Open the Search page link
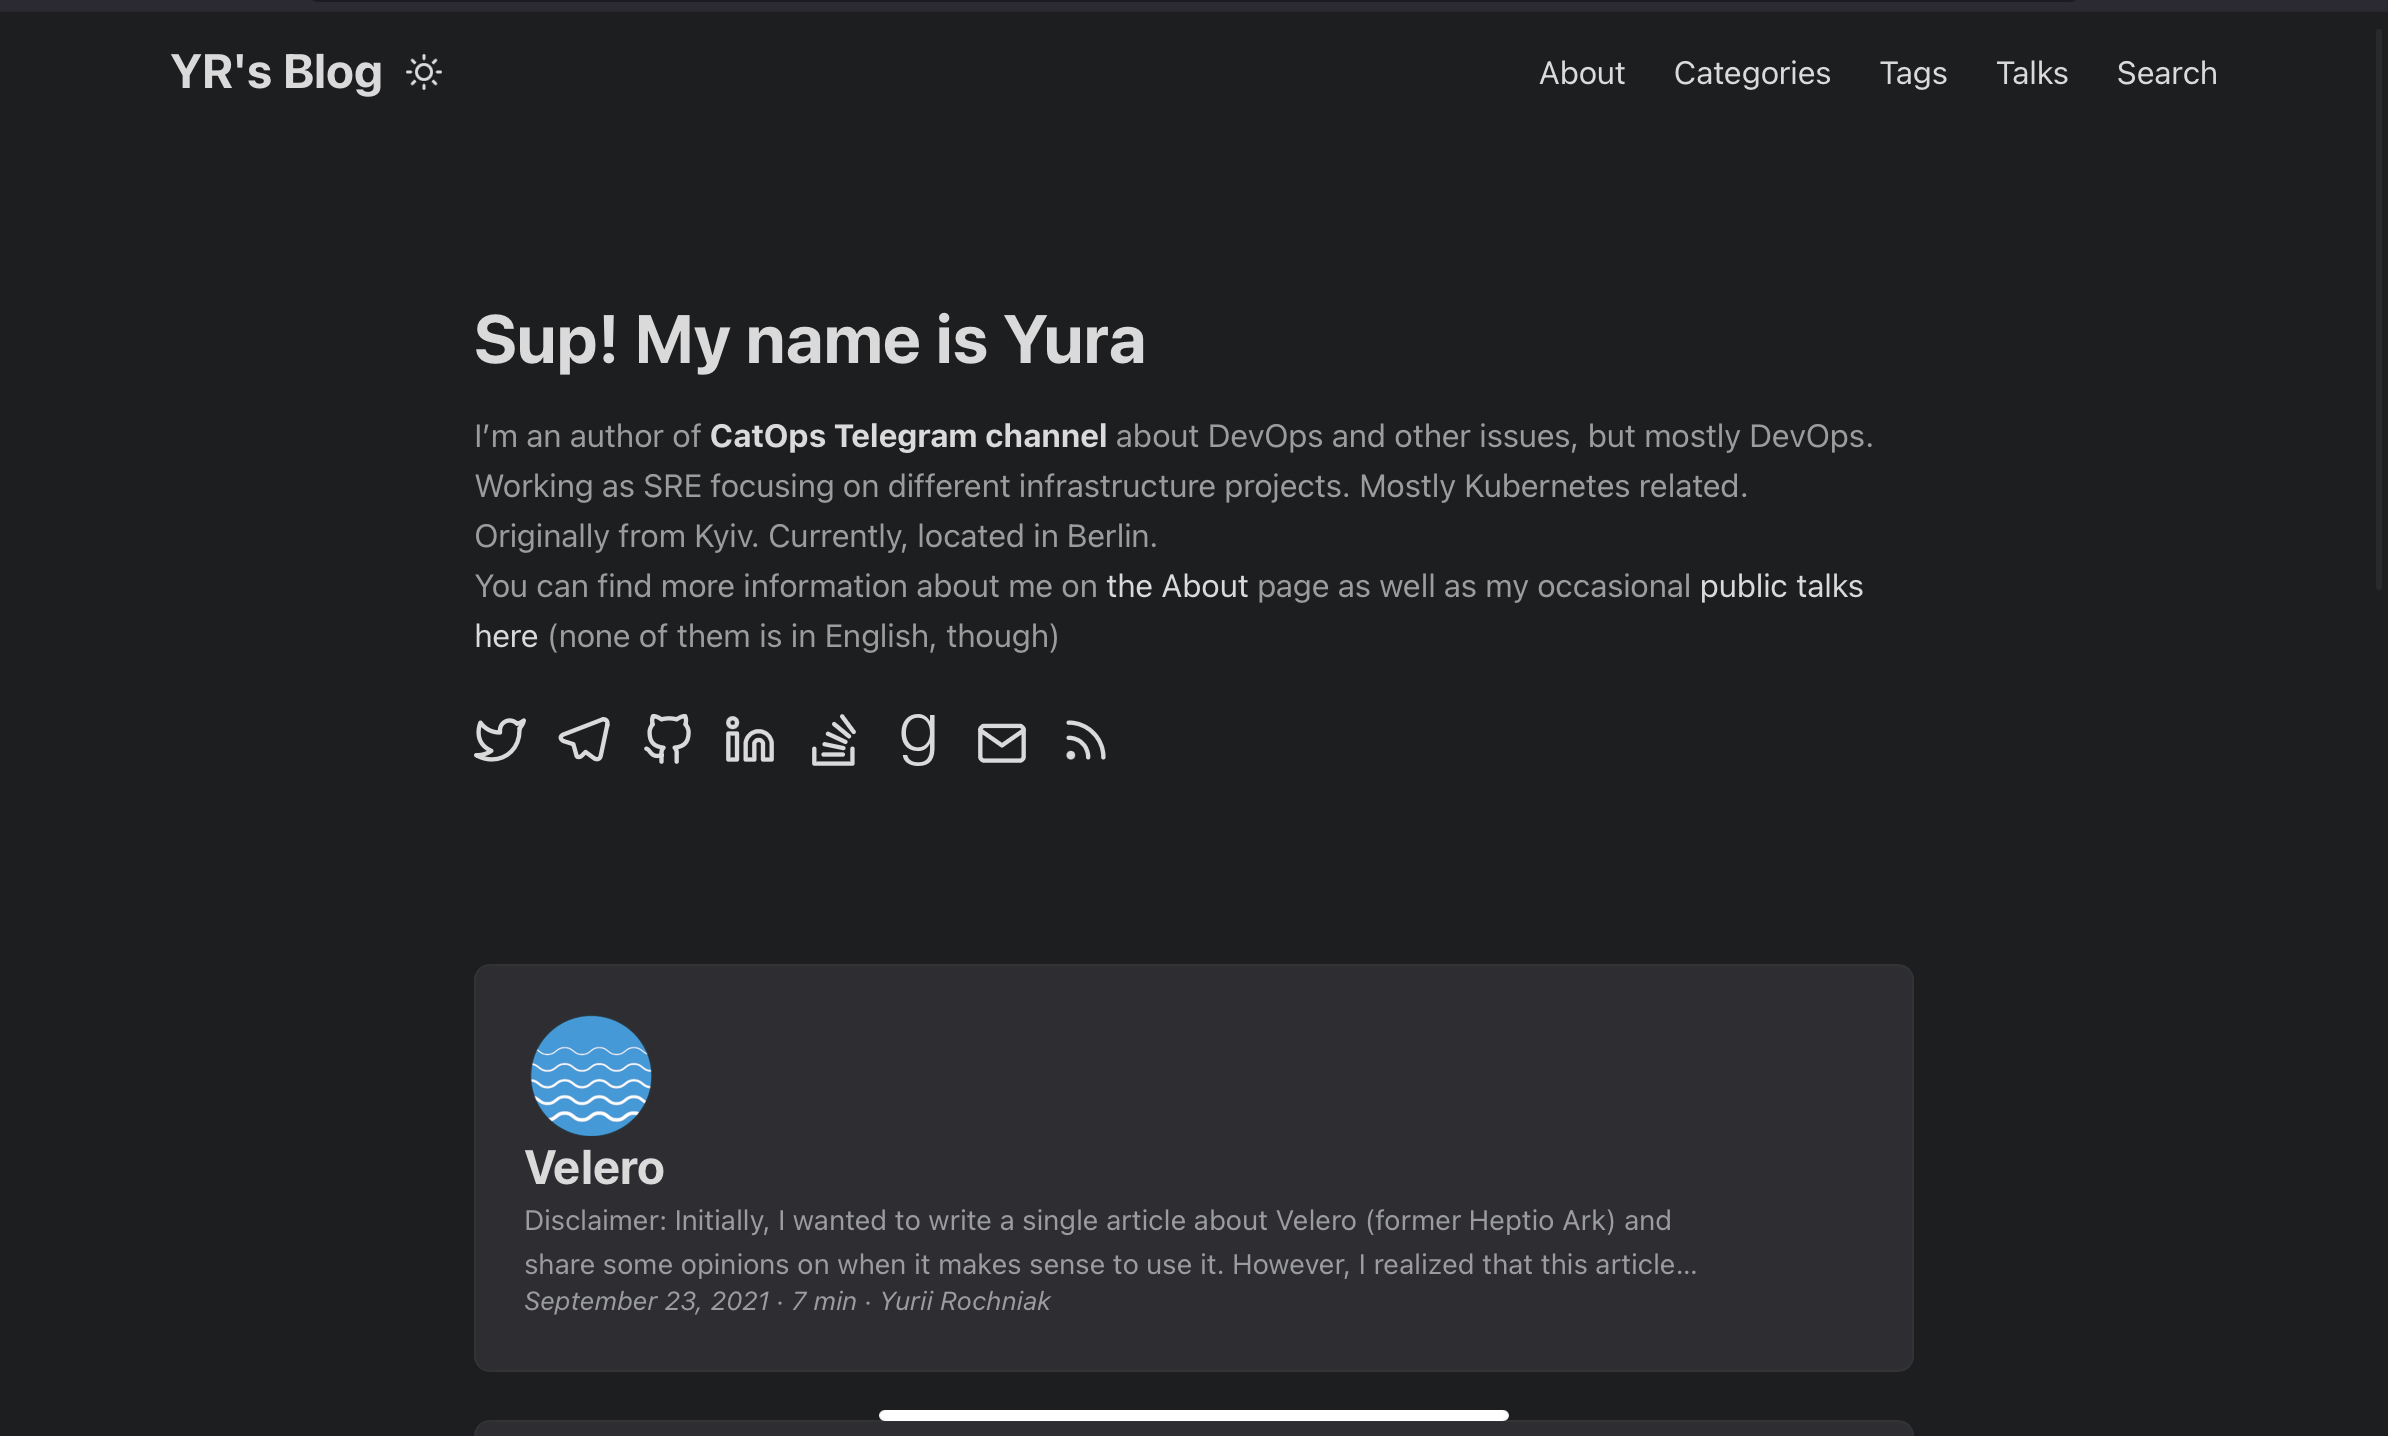 2166,73
